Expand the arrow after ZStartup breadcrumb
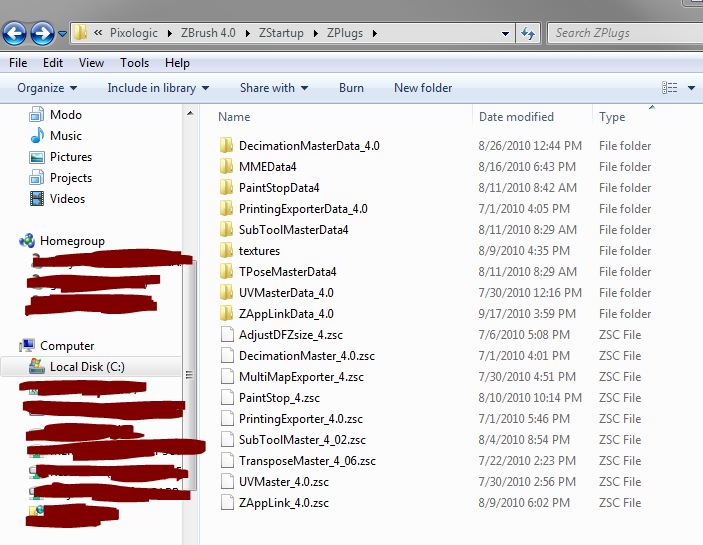This screenshot has height=545, width=703. pyautogui.click(x=316, y=34)
